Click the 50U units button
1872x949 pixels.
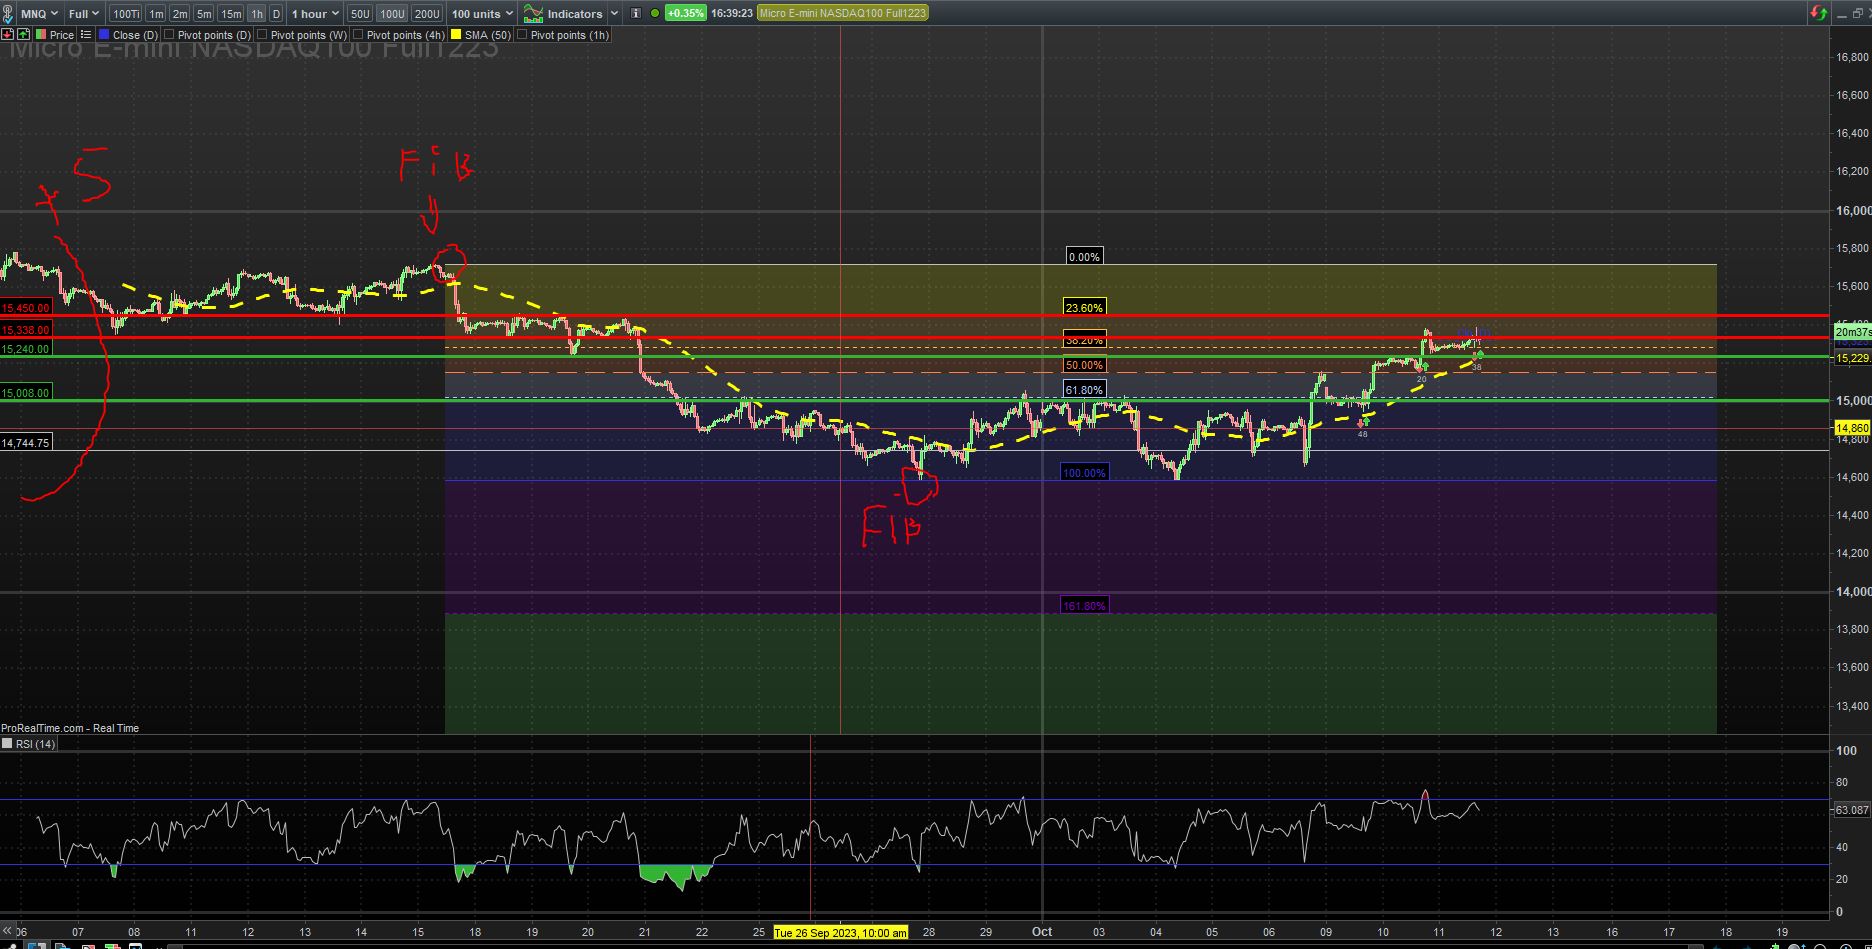[x=360, y=14]
